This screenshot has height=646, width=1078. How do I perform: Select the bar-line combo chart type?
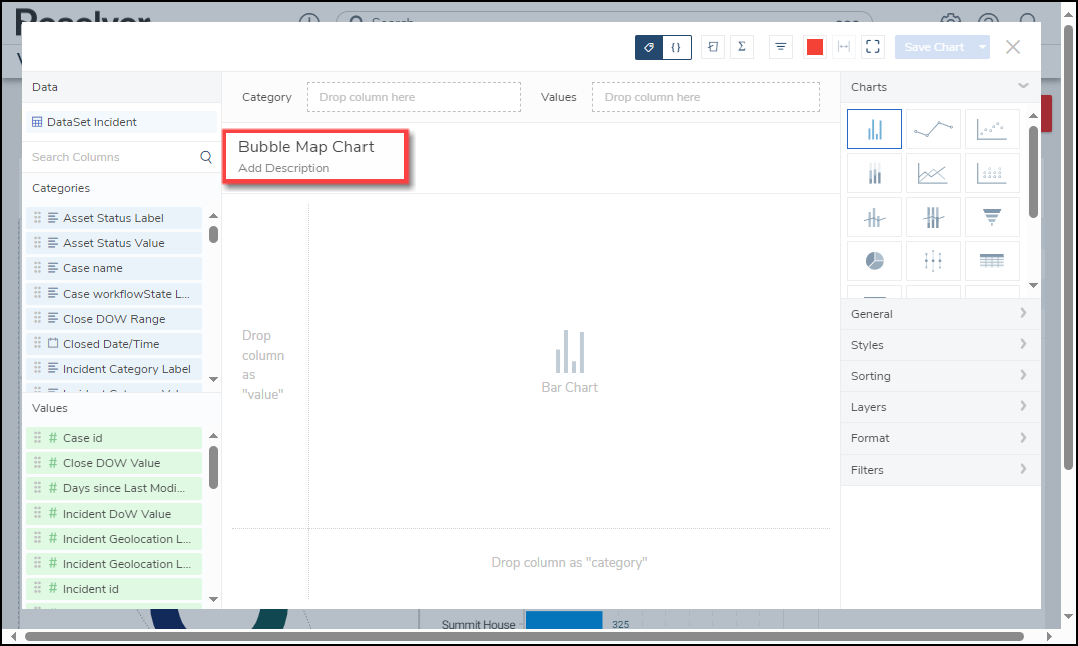pos(874,217)
